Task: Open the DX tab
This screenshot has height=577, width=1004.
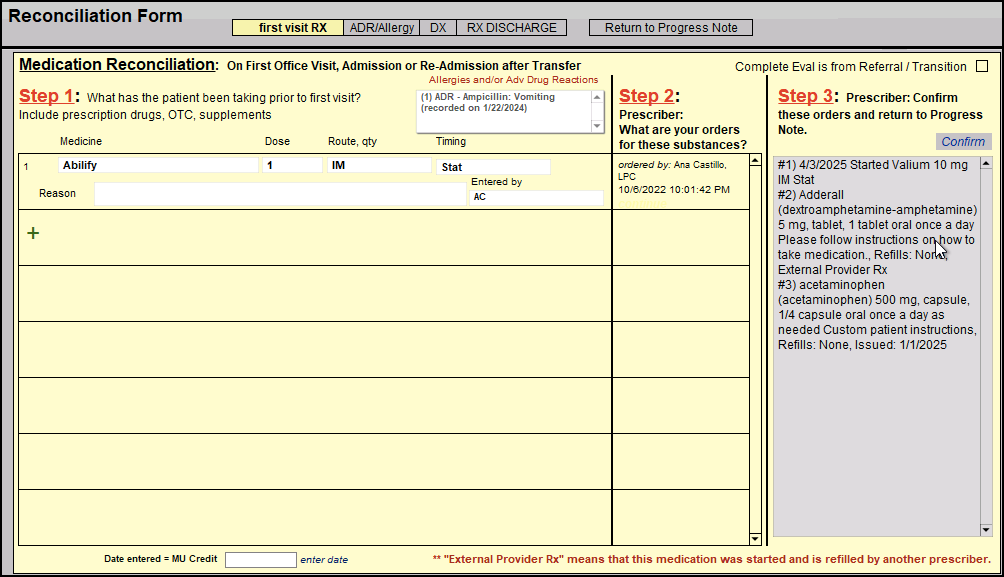Action: (x=438, y=28)
